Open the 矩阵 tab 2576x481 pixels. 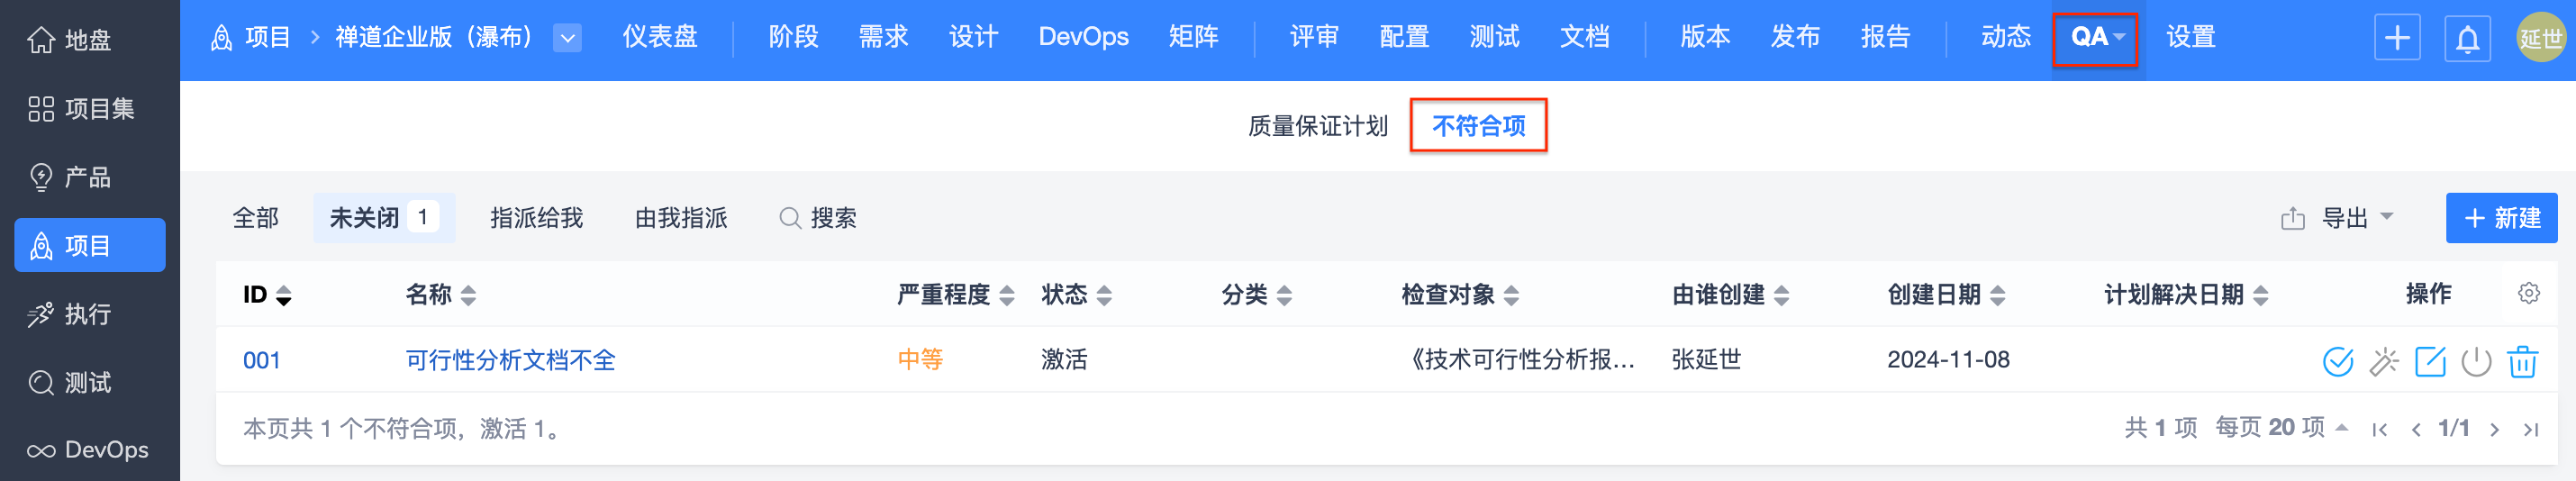tap(1193, 37)
